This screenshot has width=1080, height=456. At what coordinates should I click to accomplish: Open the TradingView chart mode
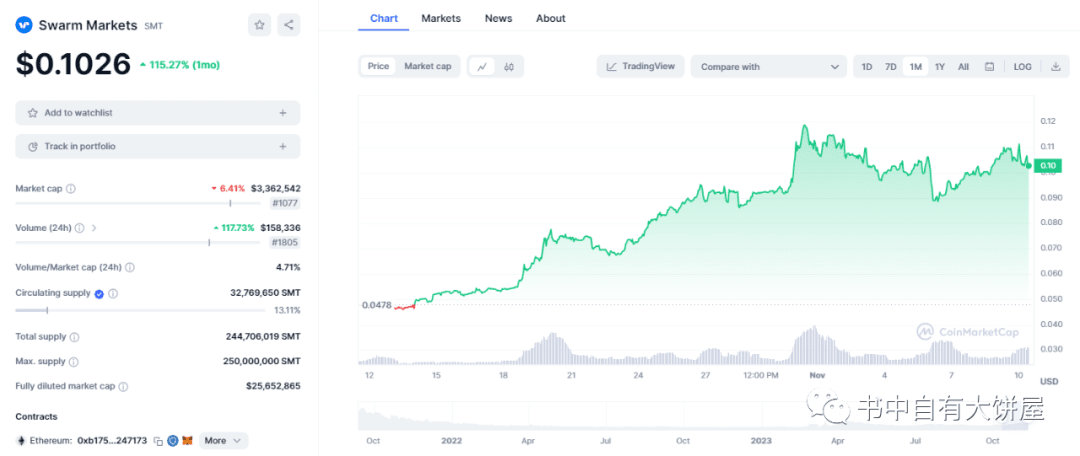640,67
